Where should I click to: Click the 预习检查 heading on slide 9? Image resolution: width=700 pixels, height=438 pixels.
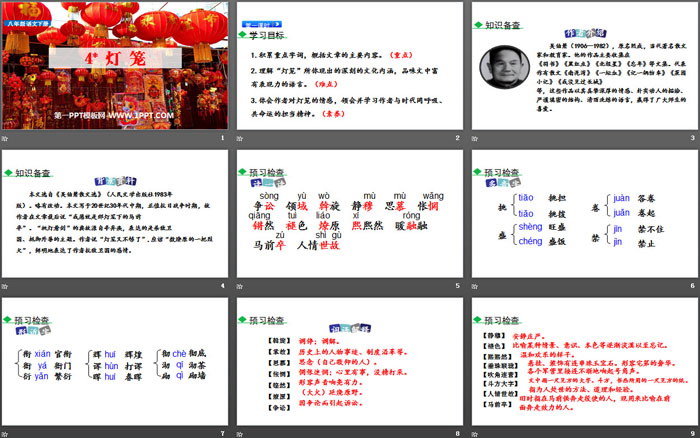point(502,320)
